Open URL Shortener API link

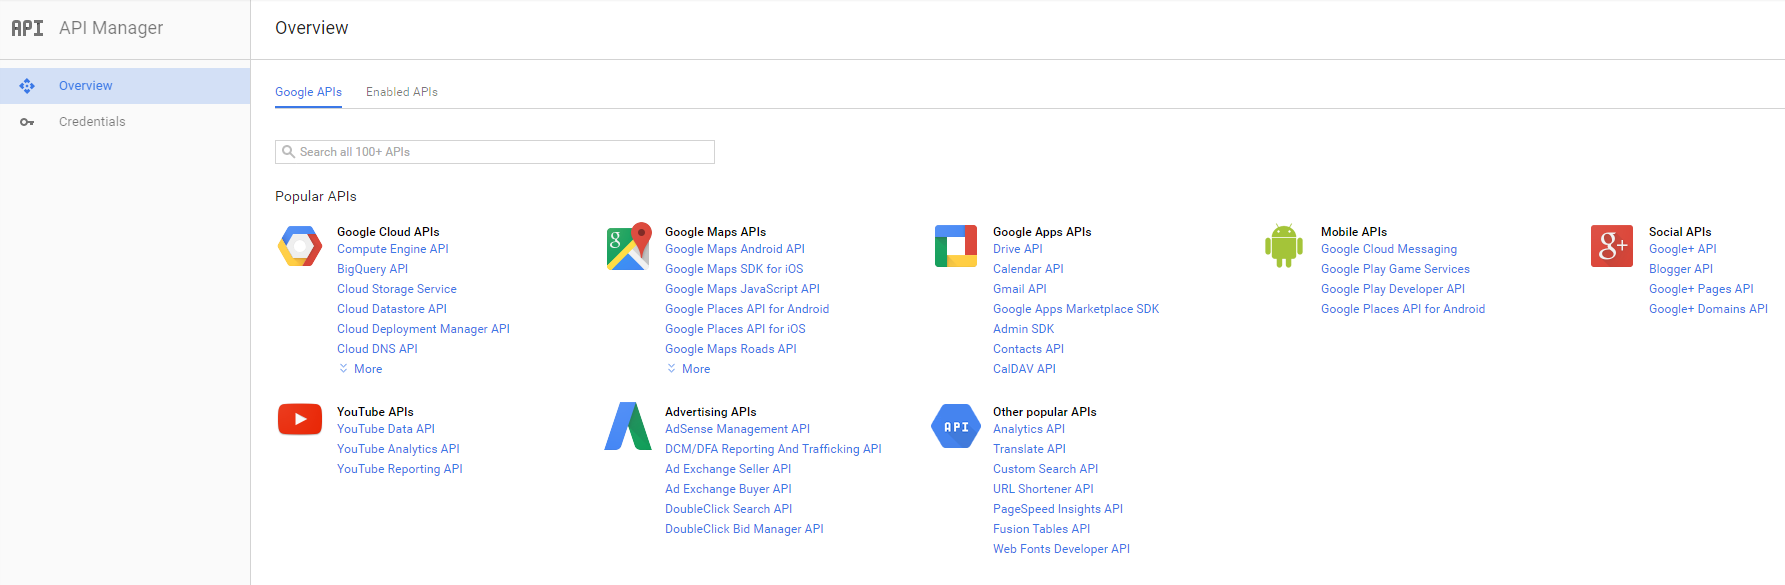tap(1044, 489)
